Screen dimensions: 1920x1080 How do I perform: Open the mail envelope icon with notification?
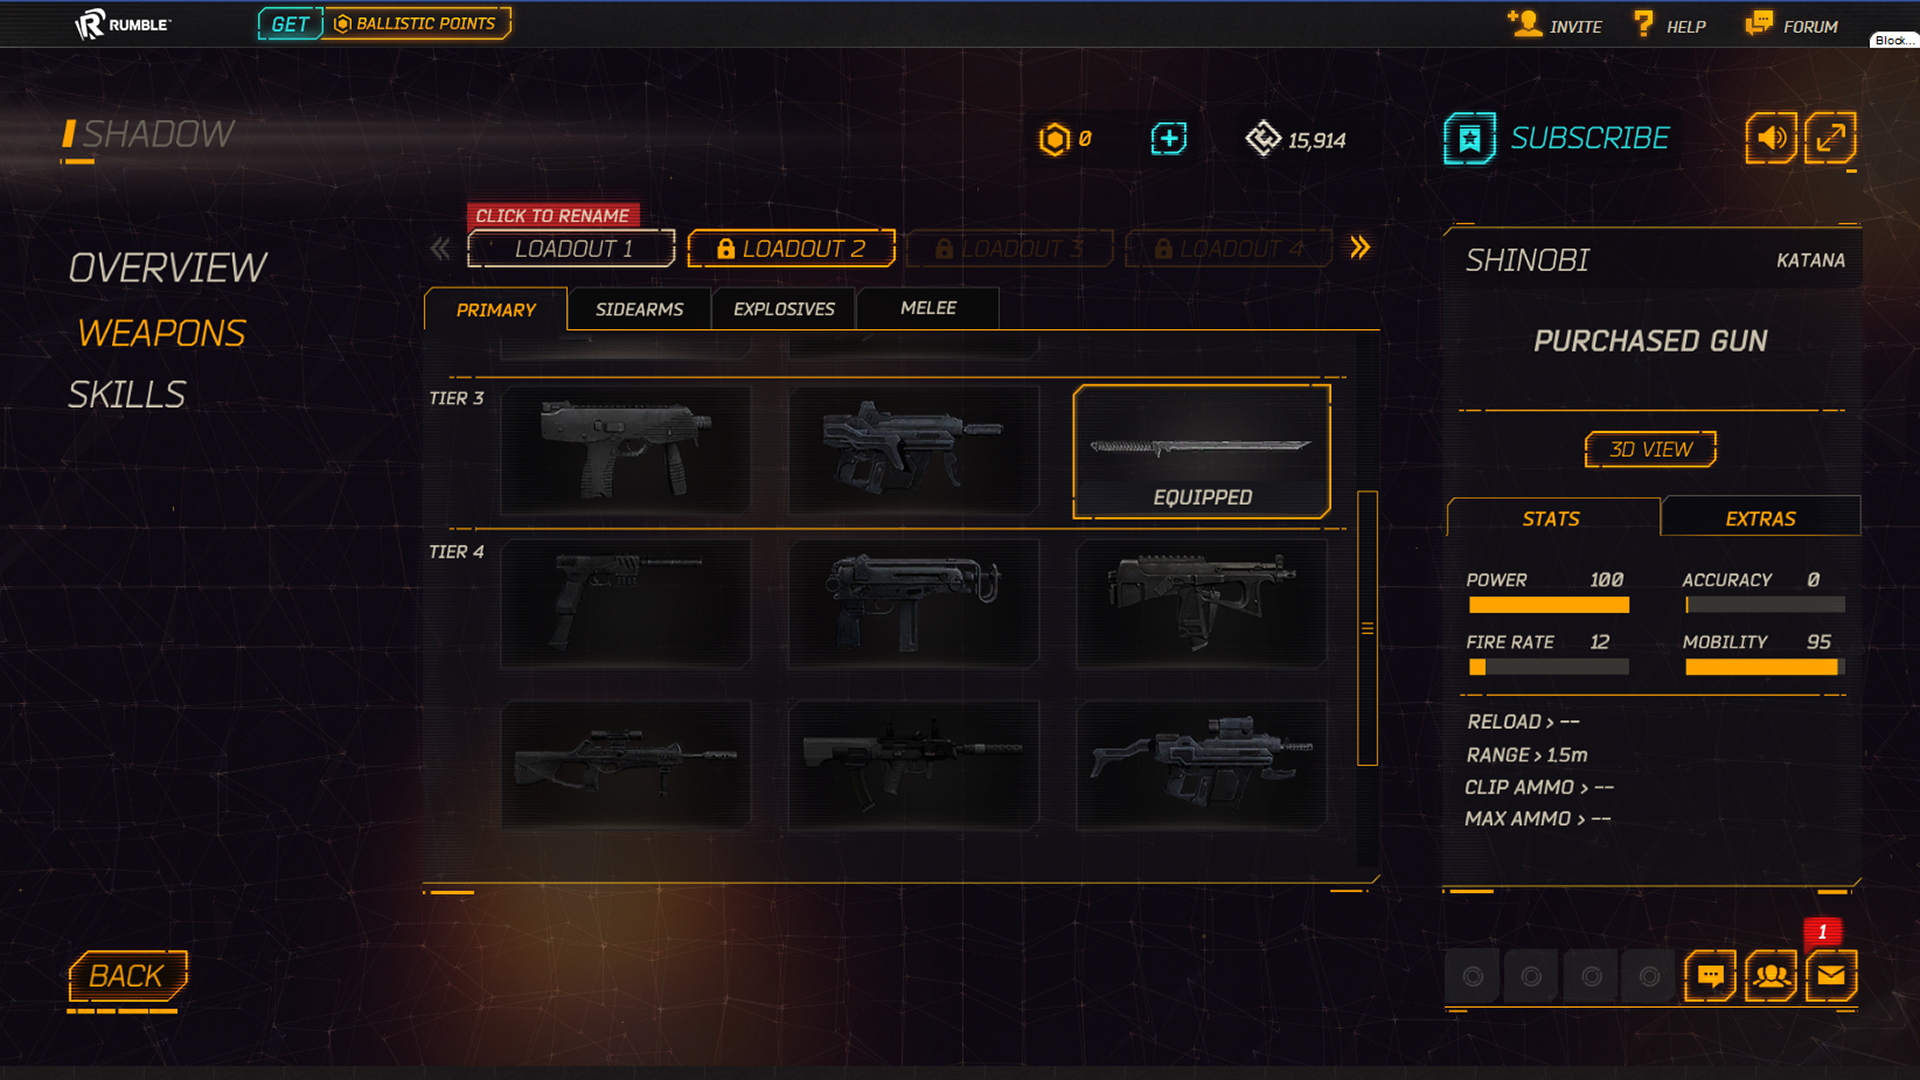pyautogui.click(x=1831, y=975)
